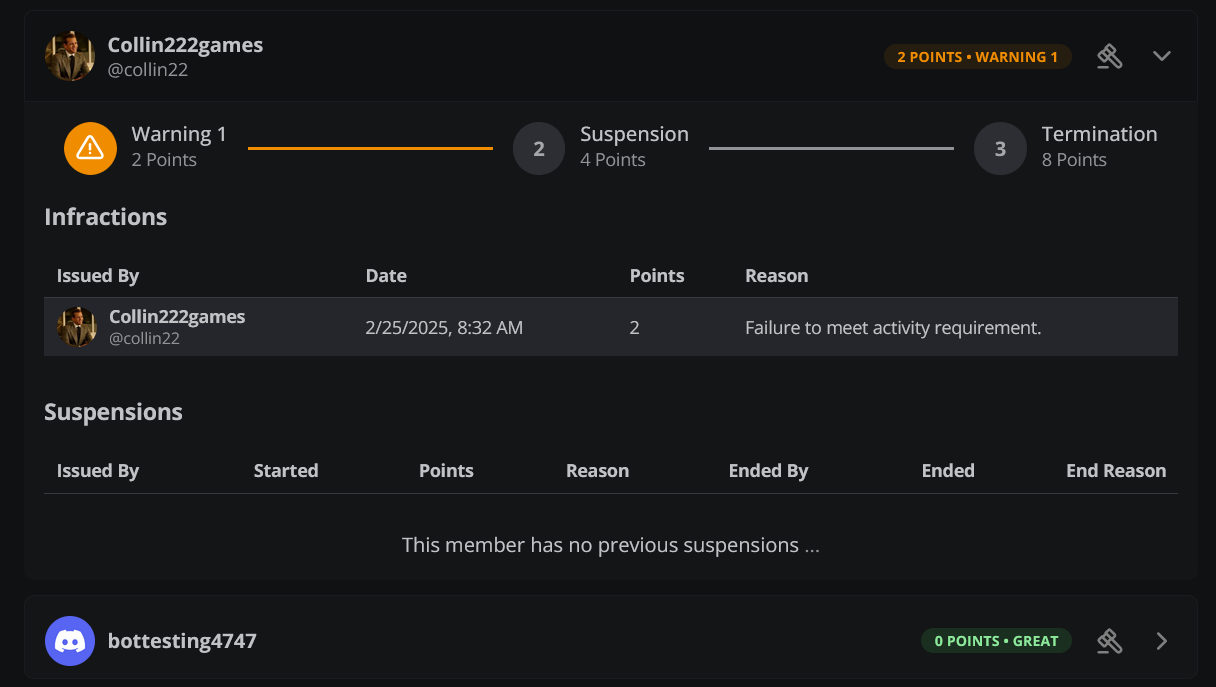The image size is (1216, 687).
Task: Click the Suspension step 2 circle
Action: tap(539, 148)
